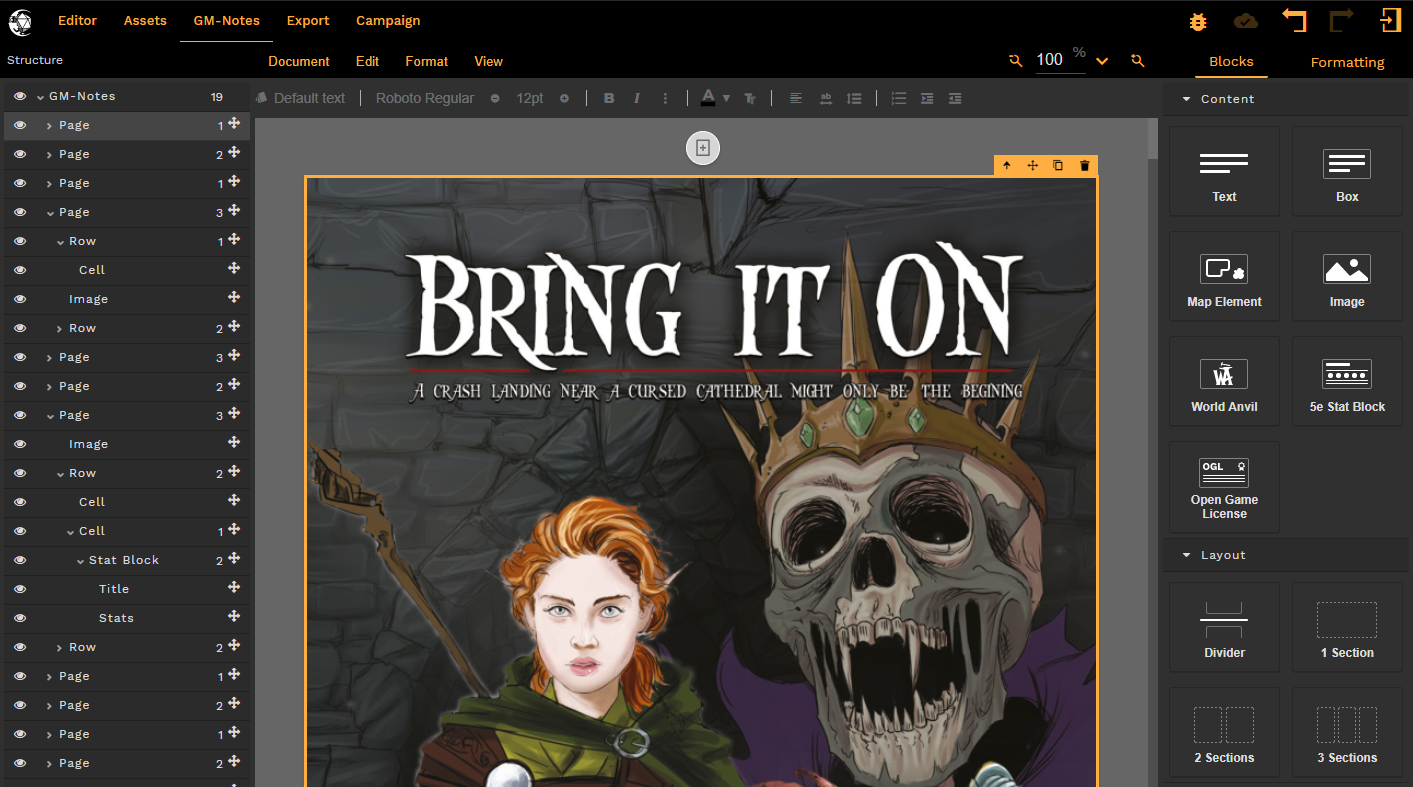Hide the Stat Block in structure tree
This screenshot has width=1413, height=787.
[x=20, y=560]
